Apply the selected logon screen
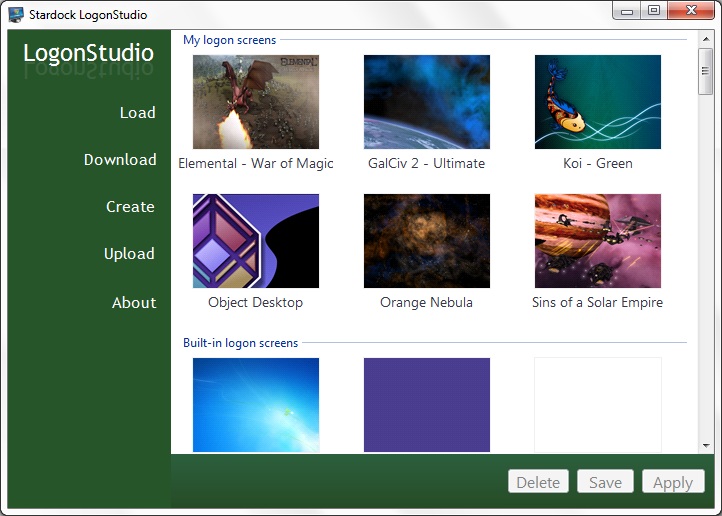The width and height of the screenshot is (722, 516). [673, 481]
